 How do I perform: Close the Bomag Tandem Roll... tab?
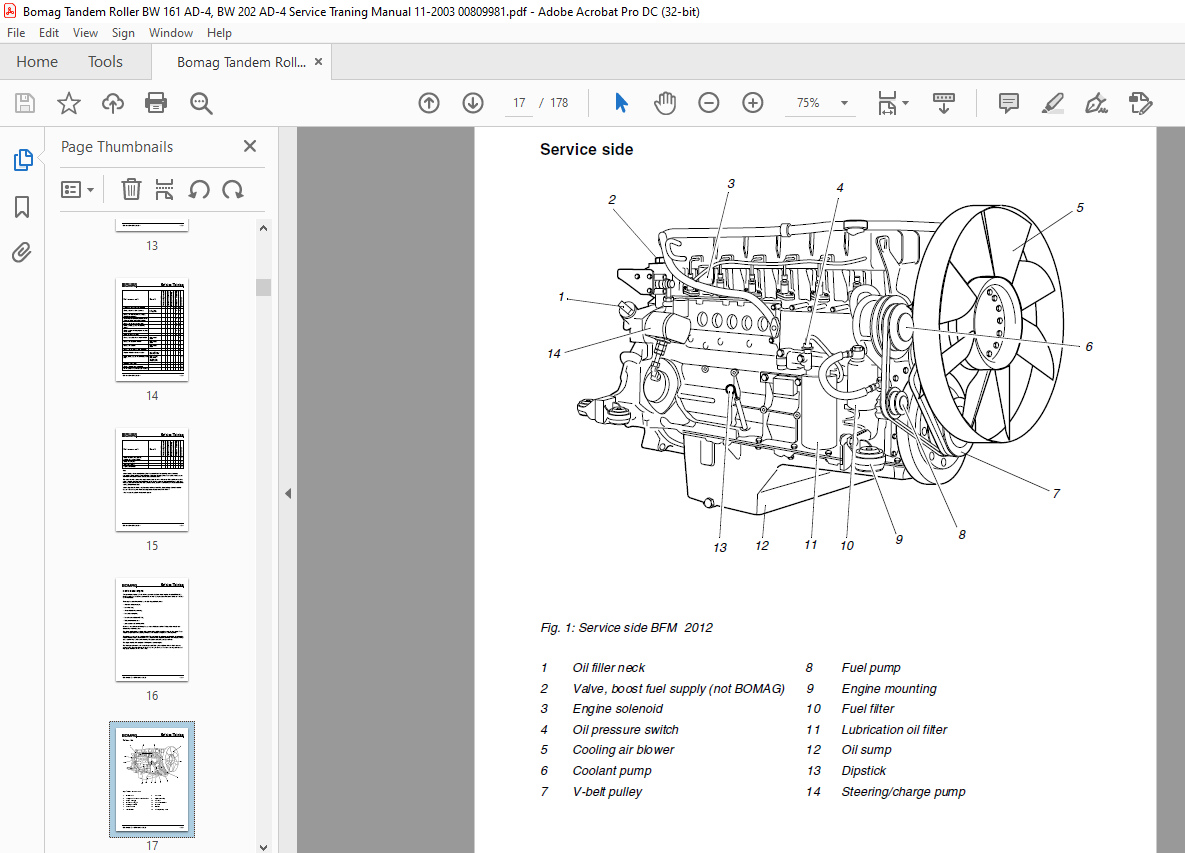[x=318, y=62]
